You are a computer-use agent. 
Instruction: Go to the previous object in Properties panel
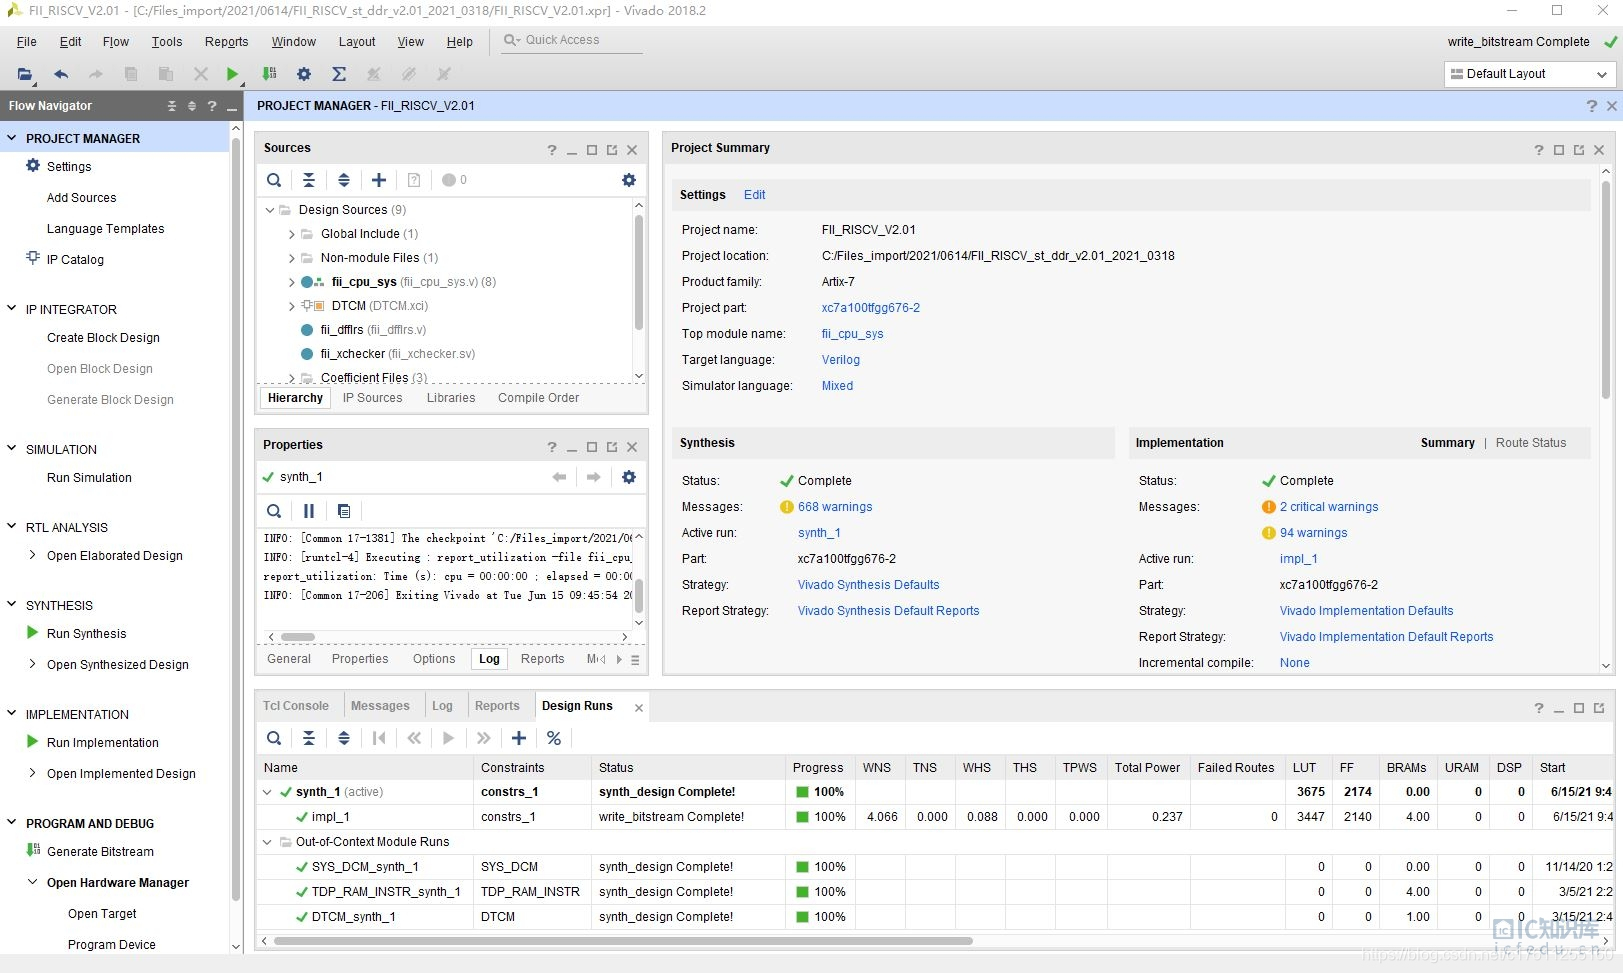click(x=559, y=477)
